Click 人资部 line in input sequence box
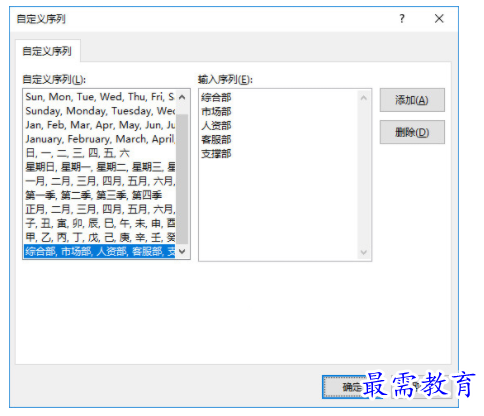This screenshot has width=484, height=416. click(216, 126)
